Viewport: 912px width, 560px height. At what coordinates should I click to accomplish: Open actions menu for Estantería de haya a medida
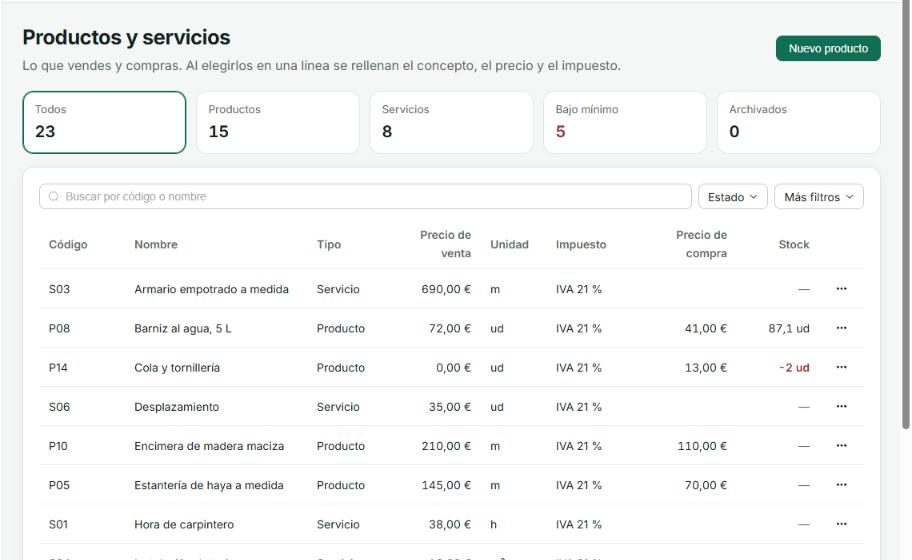coord(841,484)
